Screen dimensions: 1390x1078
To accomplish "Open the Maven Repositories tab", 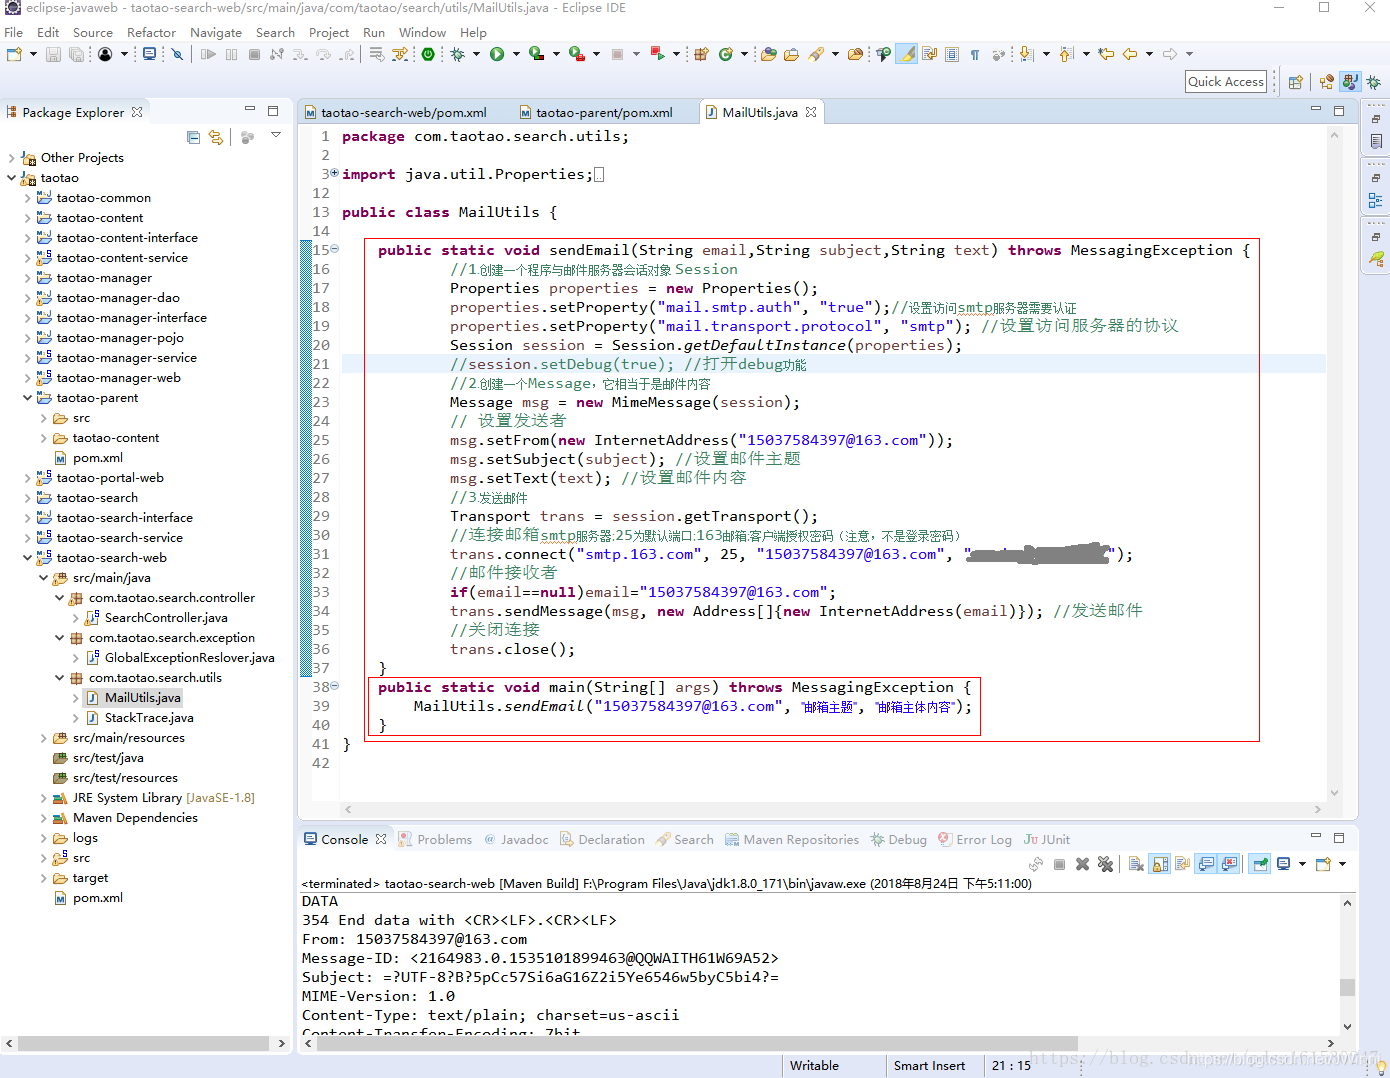I will [x=792, y=839].
